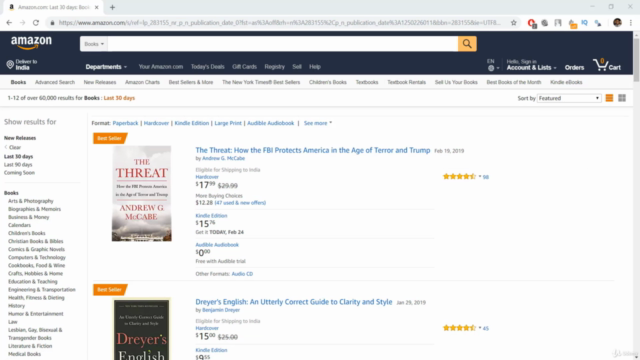Filter by Paperback format
The height and width of the screenshot is (360, 640).
pyautogui.click(x=125, y=123)
